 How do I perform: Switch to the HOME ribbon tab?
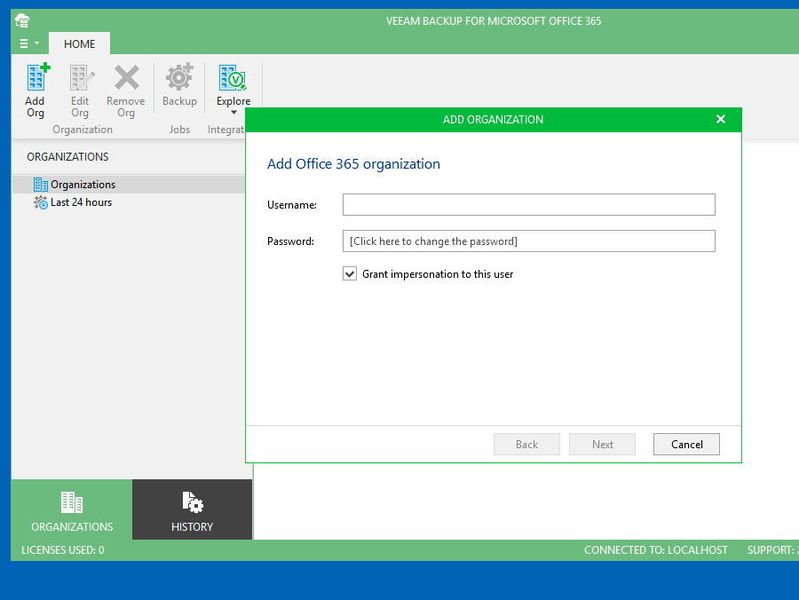coord(79,44)
